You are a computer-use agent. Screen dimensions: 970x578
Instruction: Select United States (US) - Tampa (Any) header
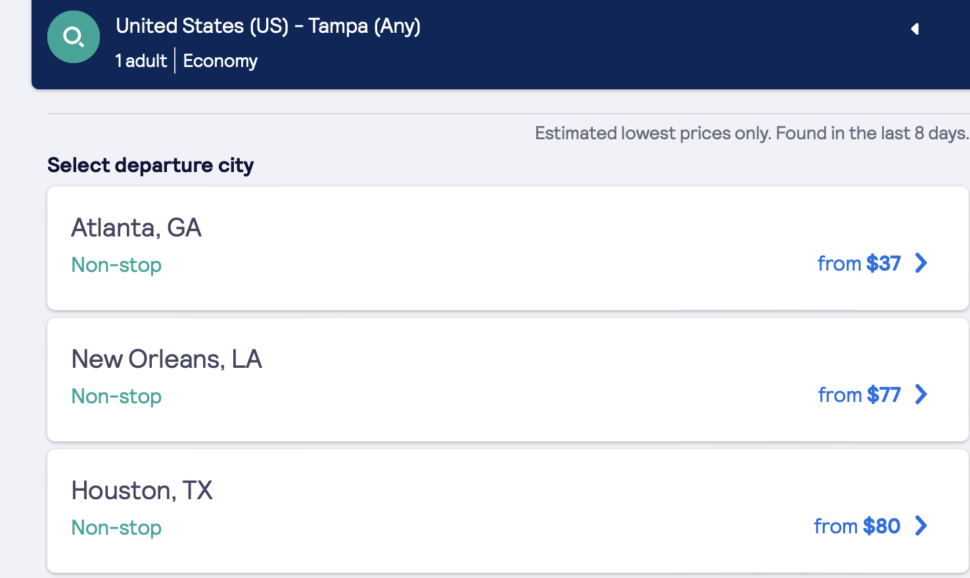267,26
